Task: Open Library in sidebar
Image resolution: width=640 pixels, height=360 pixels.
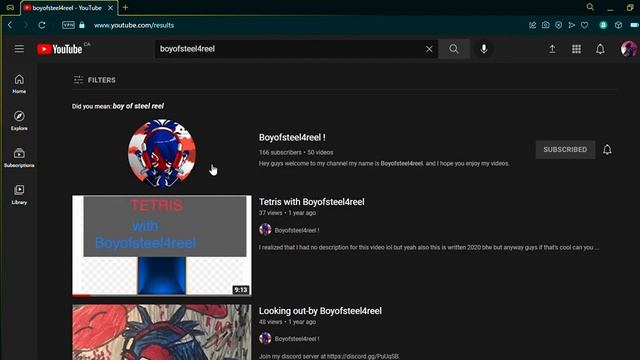Action: (19, 195)
